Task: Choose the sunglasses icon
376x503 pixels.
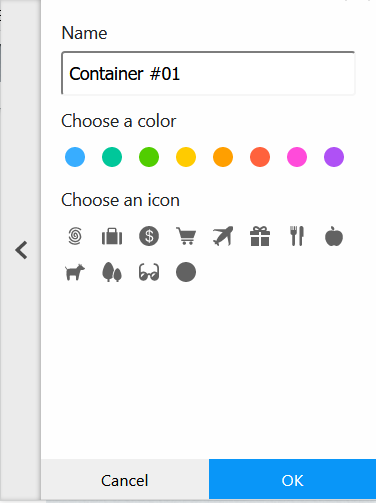Action: (x=149, y=272)
